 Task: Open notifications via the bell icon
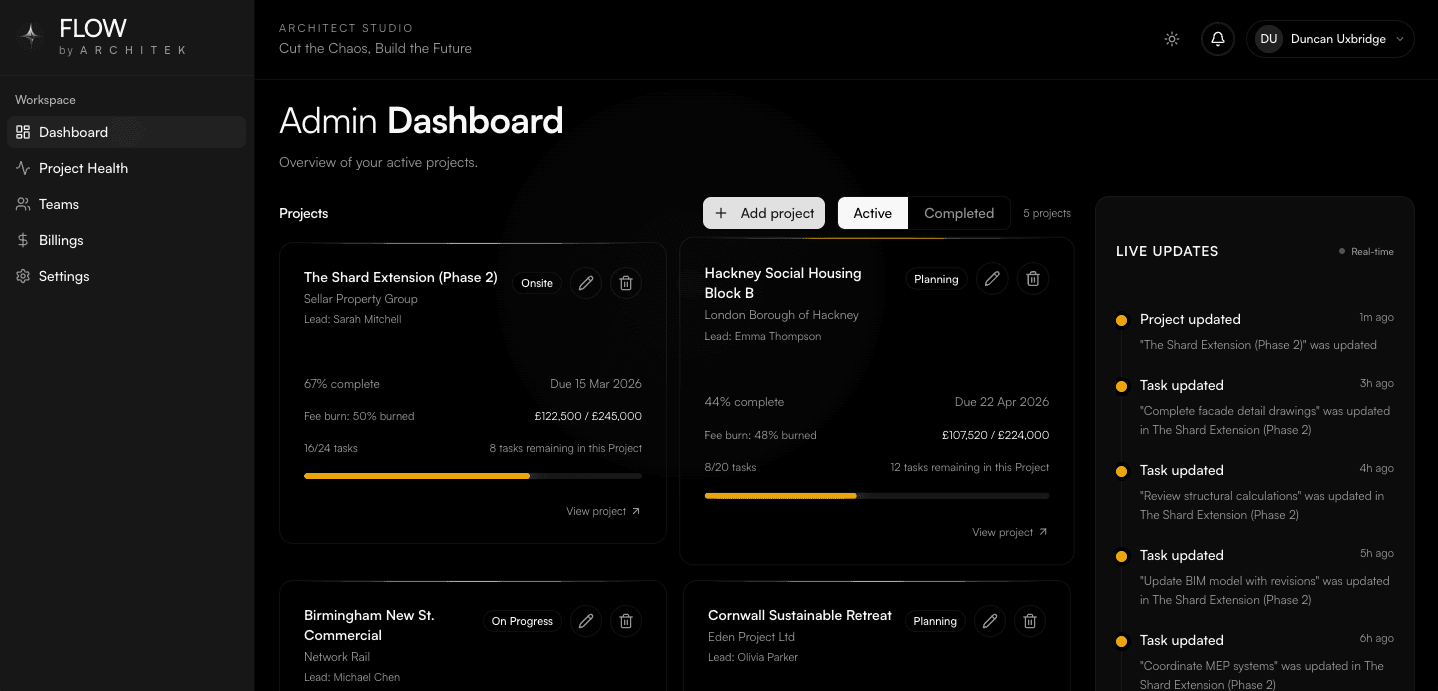tap(1217, 39)
